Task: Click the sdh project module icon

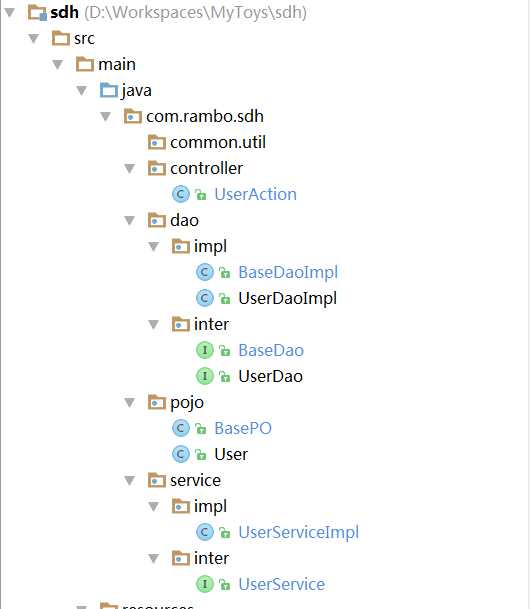Action: pyautogui.click(x=38, y=12)
